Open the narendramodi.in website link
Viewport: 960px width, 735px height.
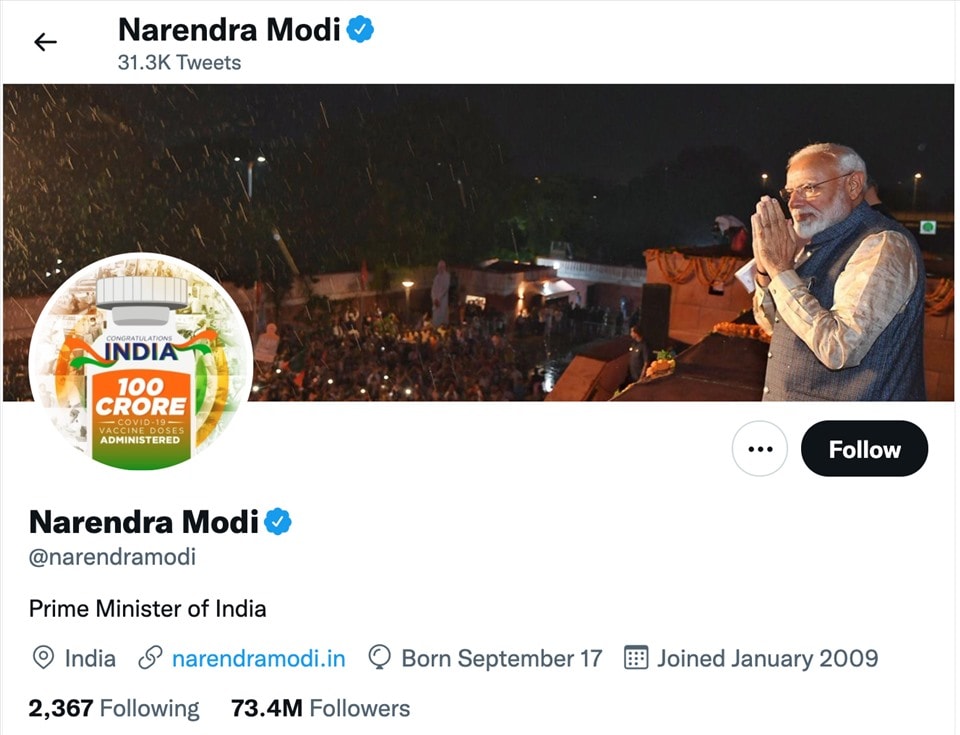click(x=258, y=658)
